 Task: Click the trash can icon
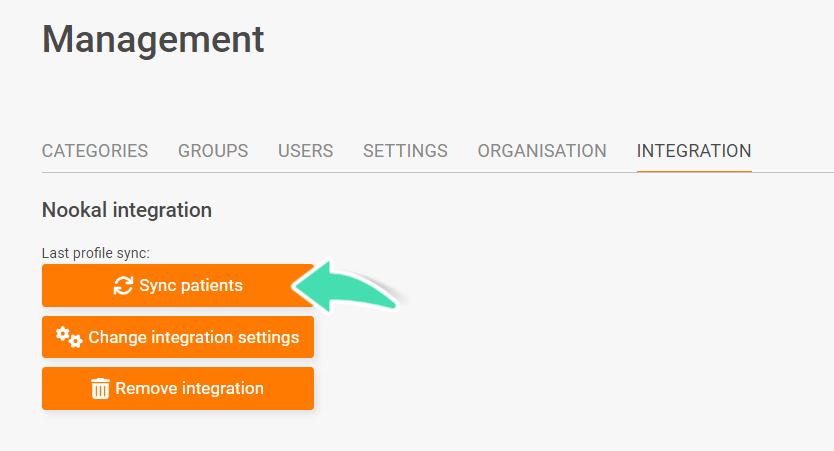point(100,388)
